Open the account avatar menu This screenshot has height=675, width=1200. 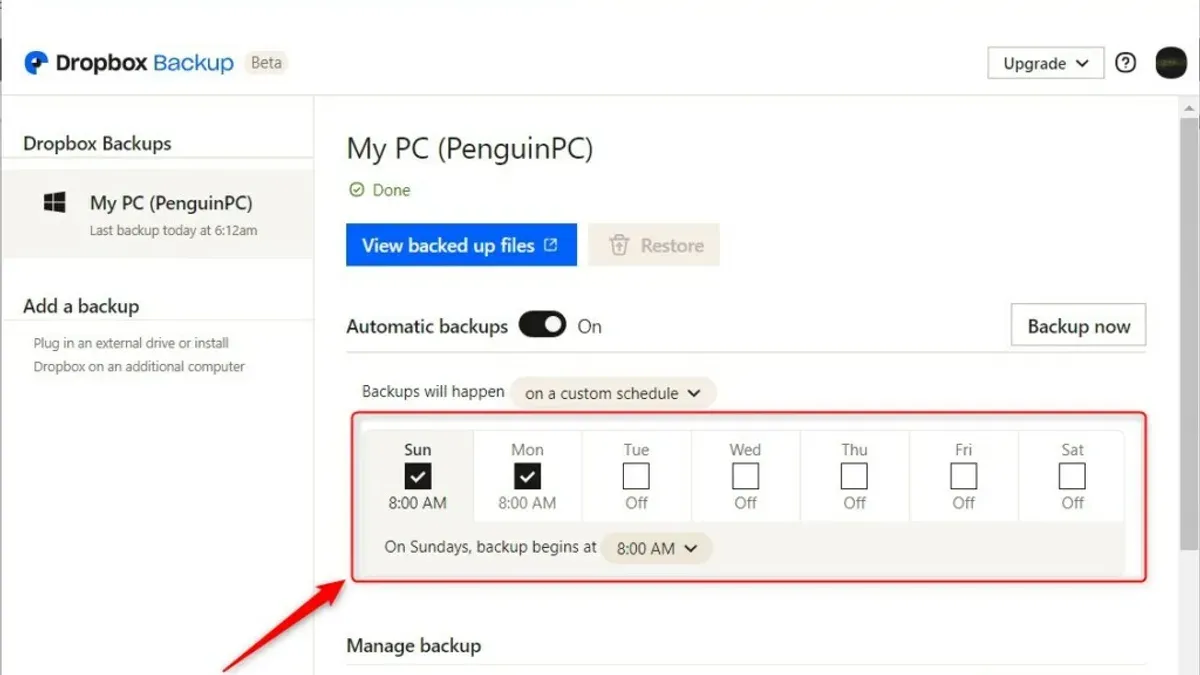click(x=1171, y=63)
